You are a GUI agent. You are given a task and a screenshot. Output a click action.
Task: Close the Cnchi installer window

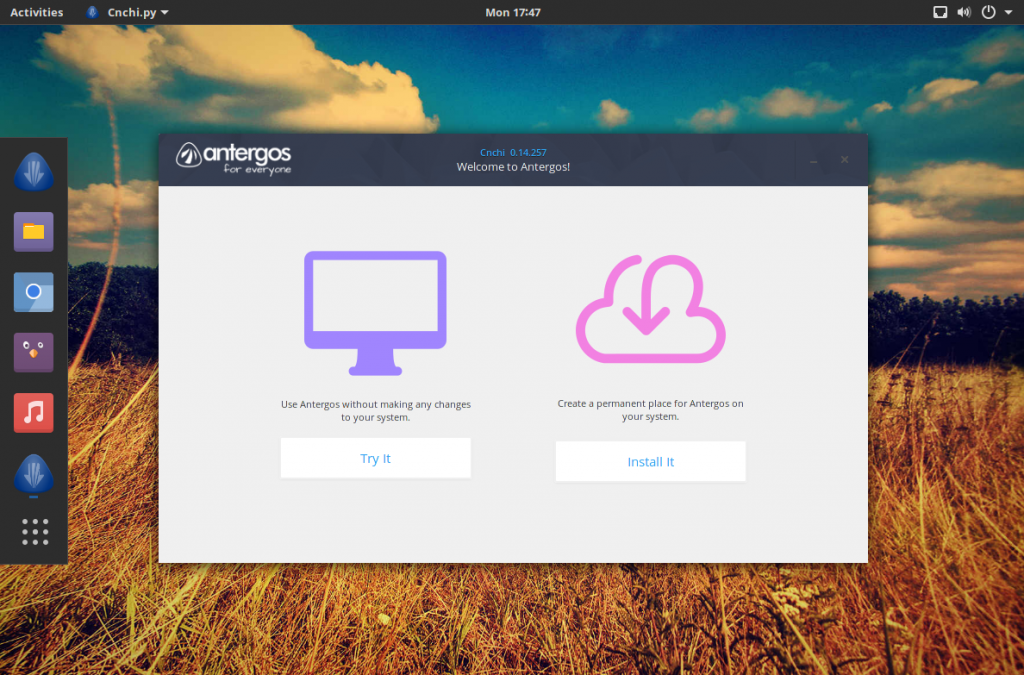coord(844,159)
